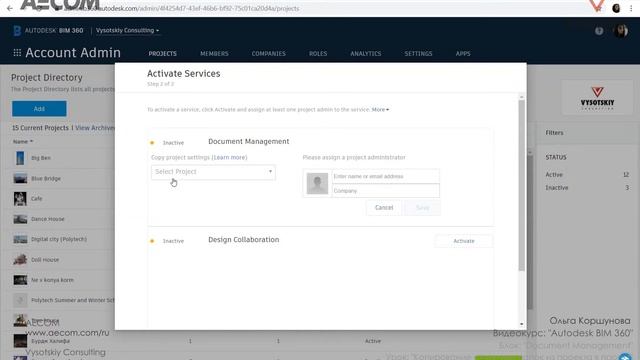This screenshot has height=360, width=640.
Task: Open the browser three-dot menu
Action: 631,8
